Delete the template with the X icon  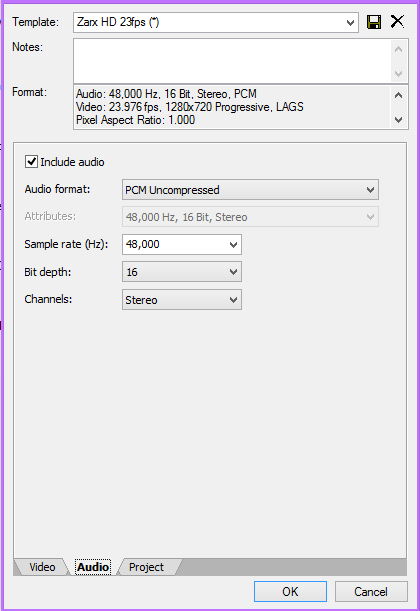pyautogui.click(x=397, y=21)
